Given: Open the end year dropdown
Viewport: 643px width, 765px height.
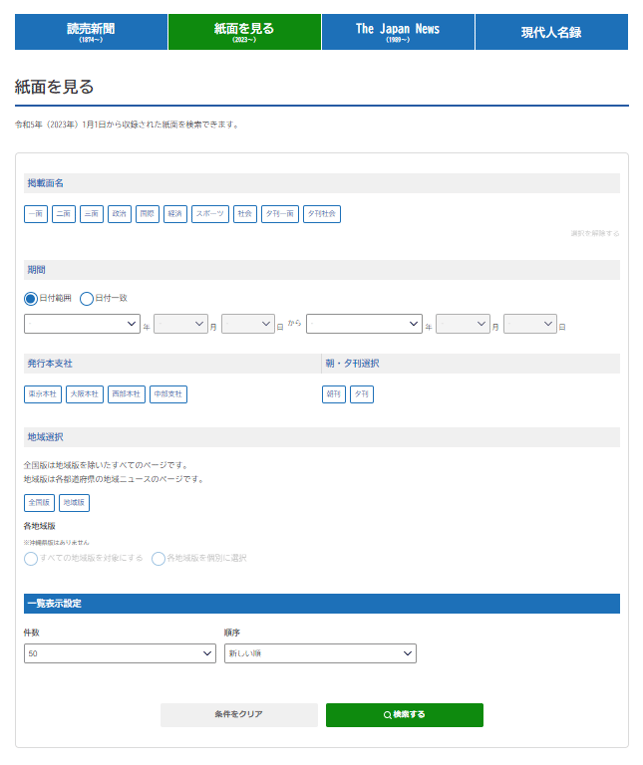Looking at the screenshot, I should click(x=364, y=324).
